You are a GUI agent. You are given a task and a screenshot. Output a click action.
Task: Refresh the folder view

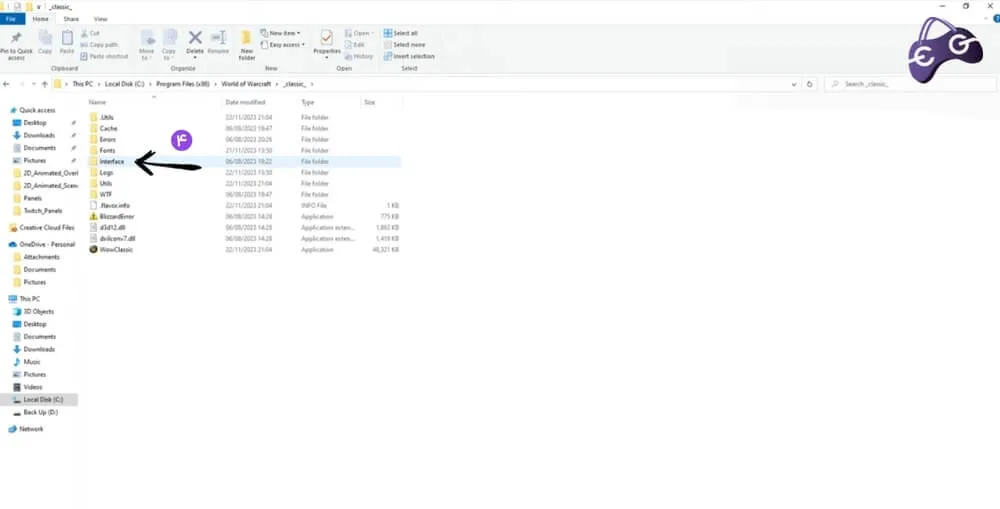(x=809, y=84)
